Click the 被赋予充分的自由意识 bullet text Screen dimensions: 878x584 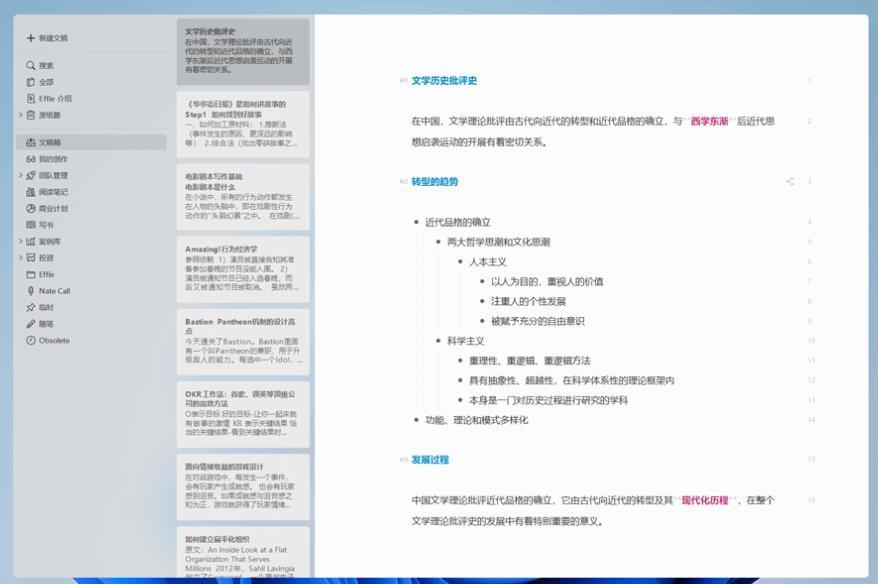[538, 321]
